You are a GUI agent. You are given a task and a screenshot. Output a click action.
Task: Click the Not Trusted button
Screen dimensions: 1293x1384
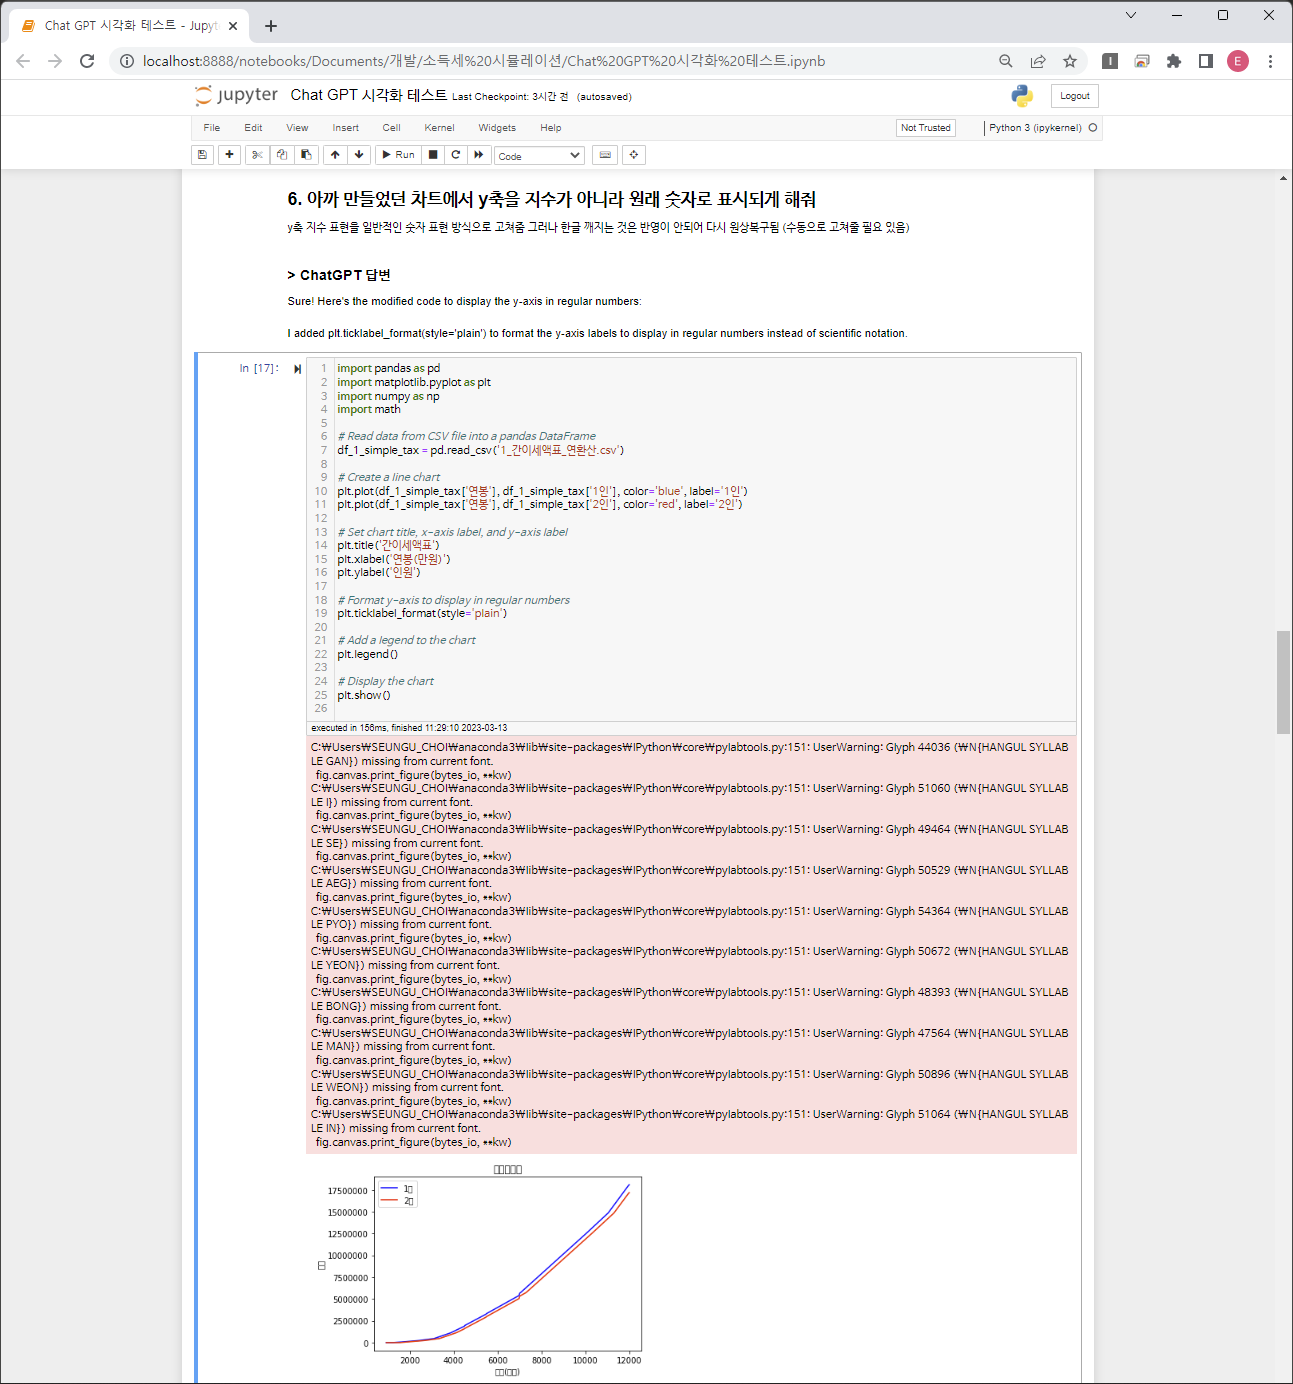pos(926,128)
